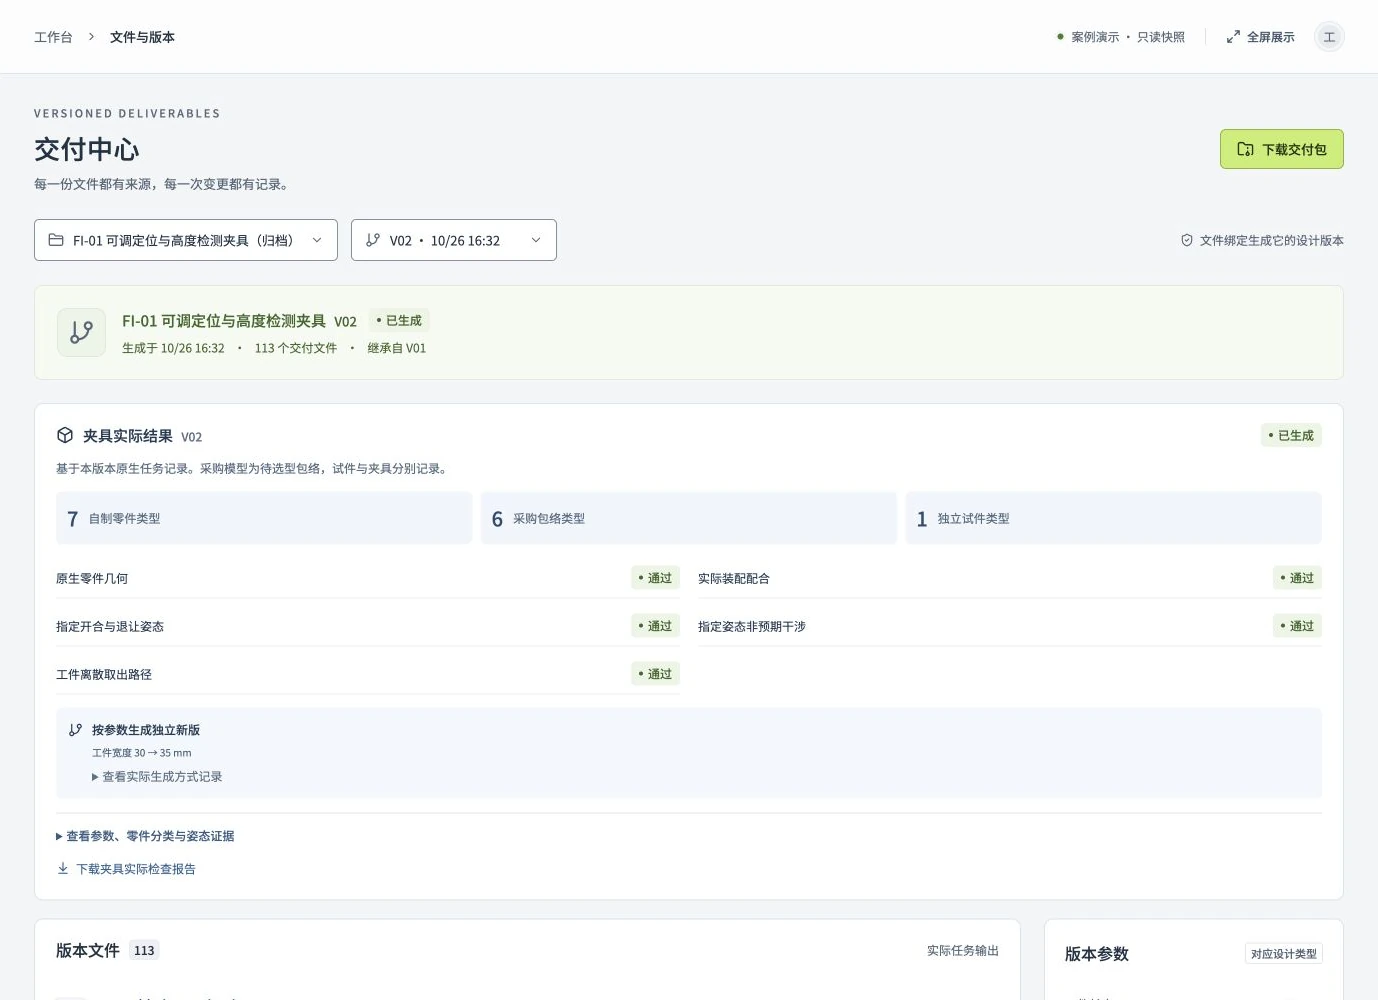The width and height of the screenshot is (1378, 1000).
Task: Click the fullscreen expand arrows icon
Action: point(1233,37)
